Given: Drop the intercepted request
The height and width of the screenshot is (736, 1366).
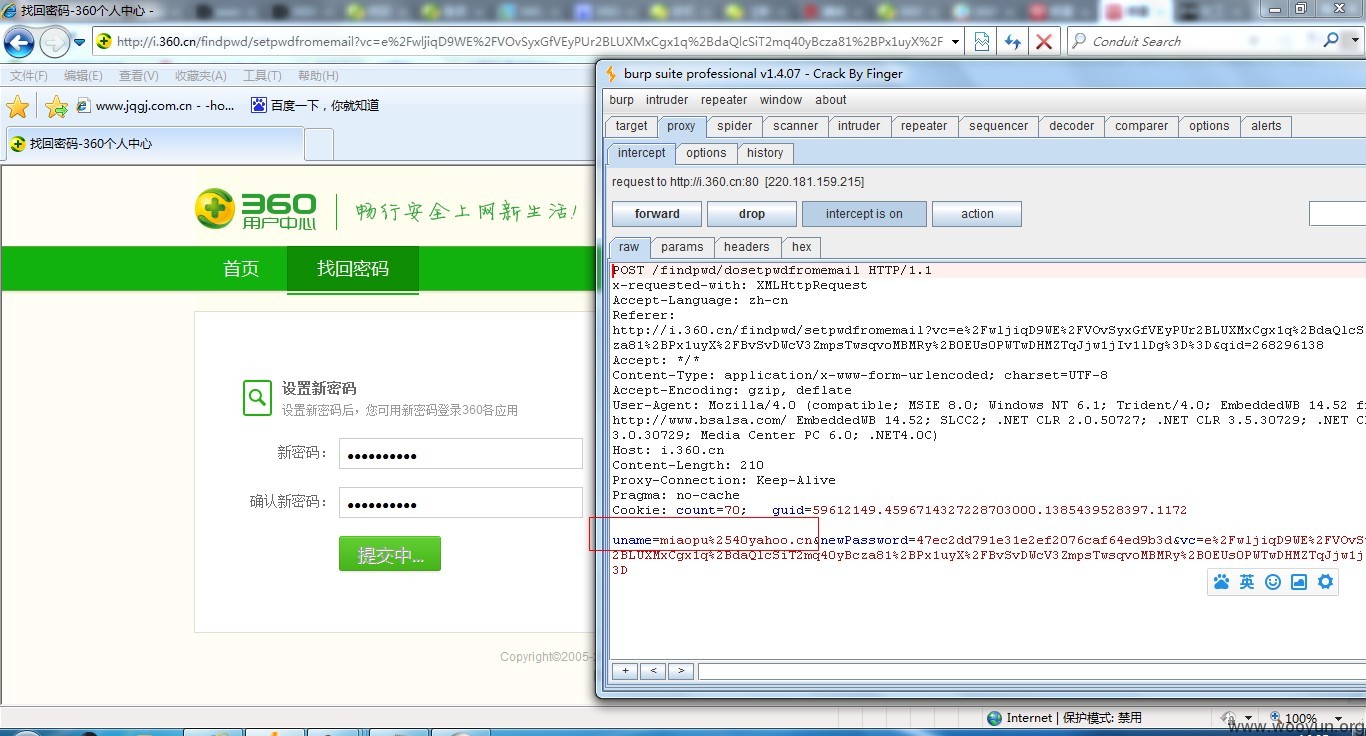Looking at the screenshot, I should [752, 214].
